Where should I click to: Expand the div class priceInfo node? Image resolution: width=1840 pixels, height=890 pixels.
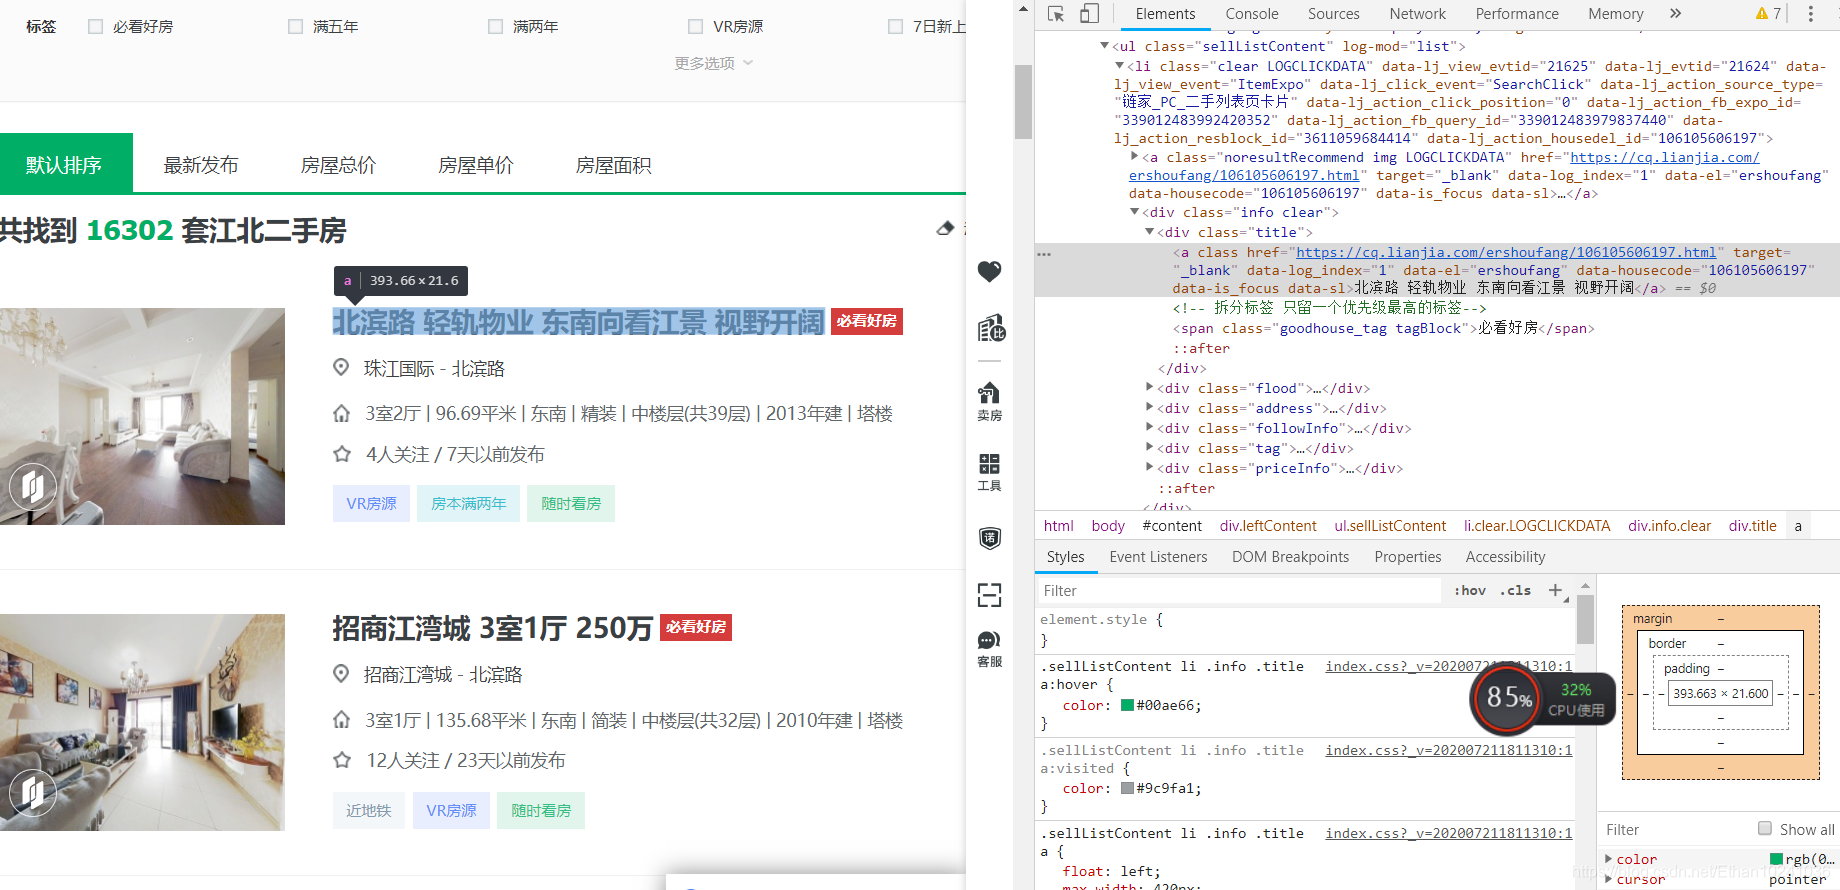coord(1149,468)
